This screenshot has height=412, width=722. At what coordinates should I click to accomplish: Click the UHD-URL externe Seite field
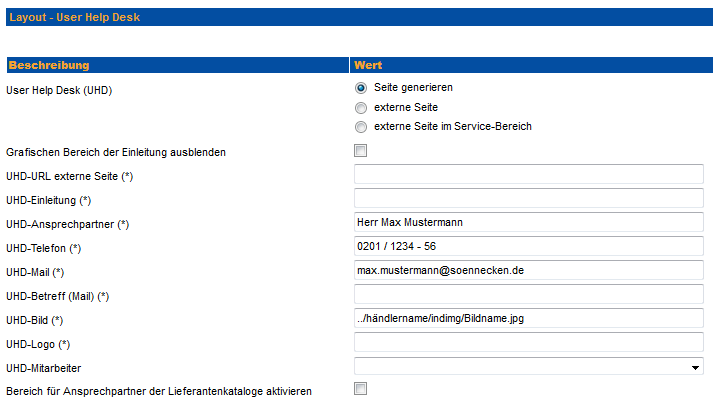coord(529,174)
